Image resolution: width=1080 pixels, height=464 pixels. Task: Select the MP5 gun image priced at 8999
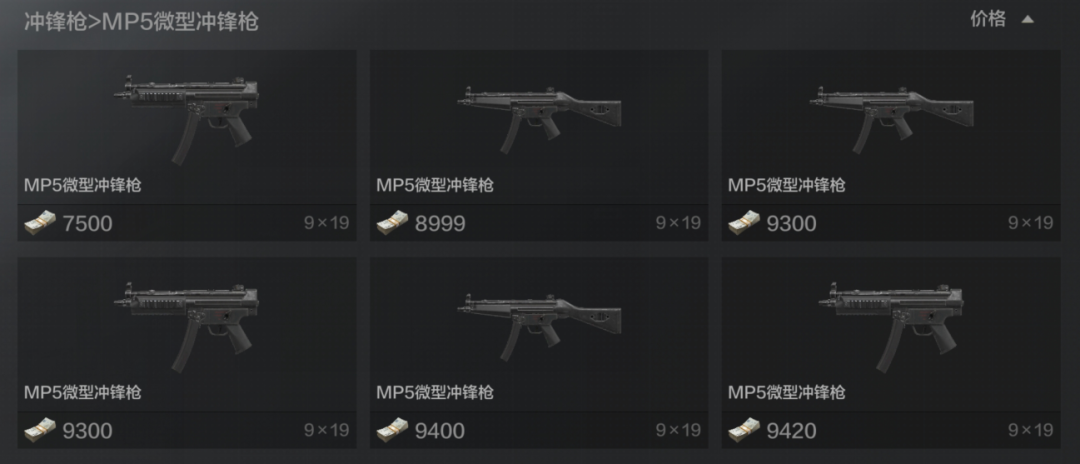tap(539, 120)
